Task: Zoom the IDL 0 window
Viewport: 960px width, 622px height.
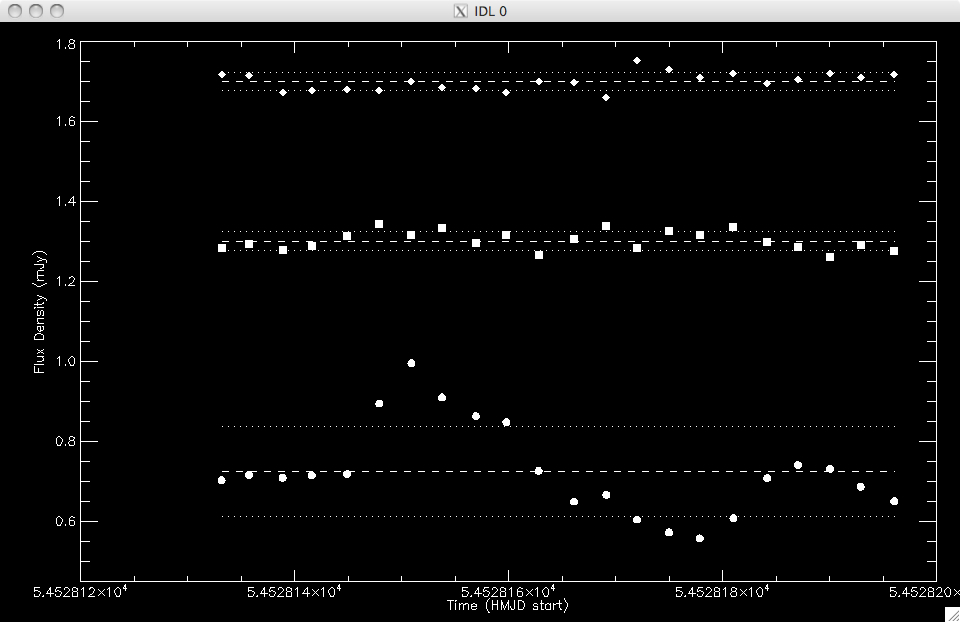Action: (x=57, y=11)
